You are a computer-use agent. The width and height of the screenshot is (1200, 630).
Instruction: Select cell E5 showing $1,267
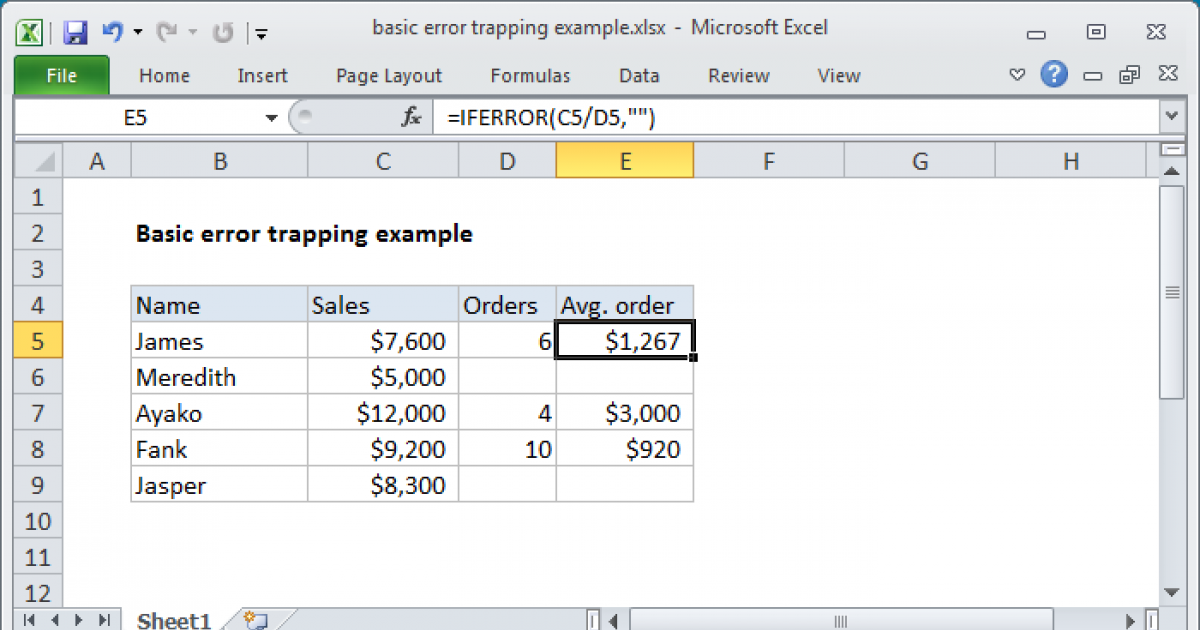pyautogui.click(x=624, y=340)
